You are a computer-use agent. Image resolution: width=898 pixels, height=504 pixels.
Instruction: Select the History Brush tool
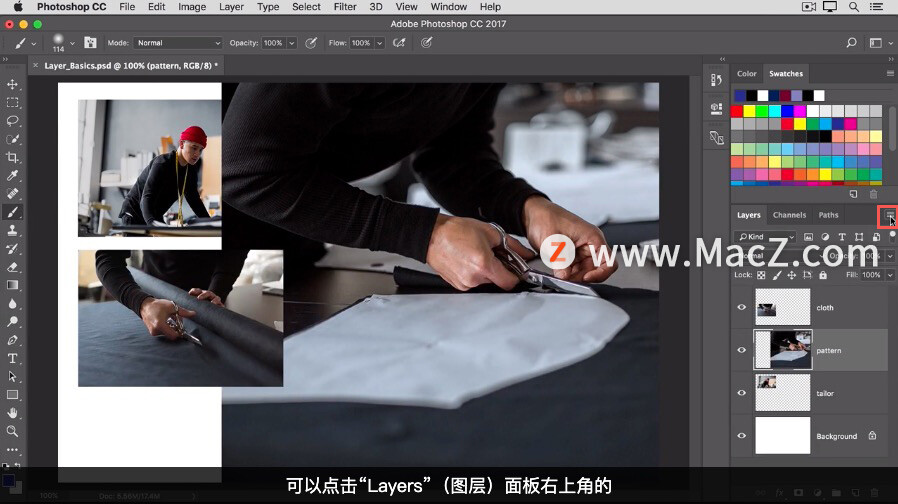pyautogui.click(x=12, y=249)
